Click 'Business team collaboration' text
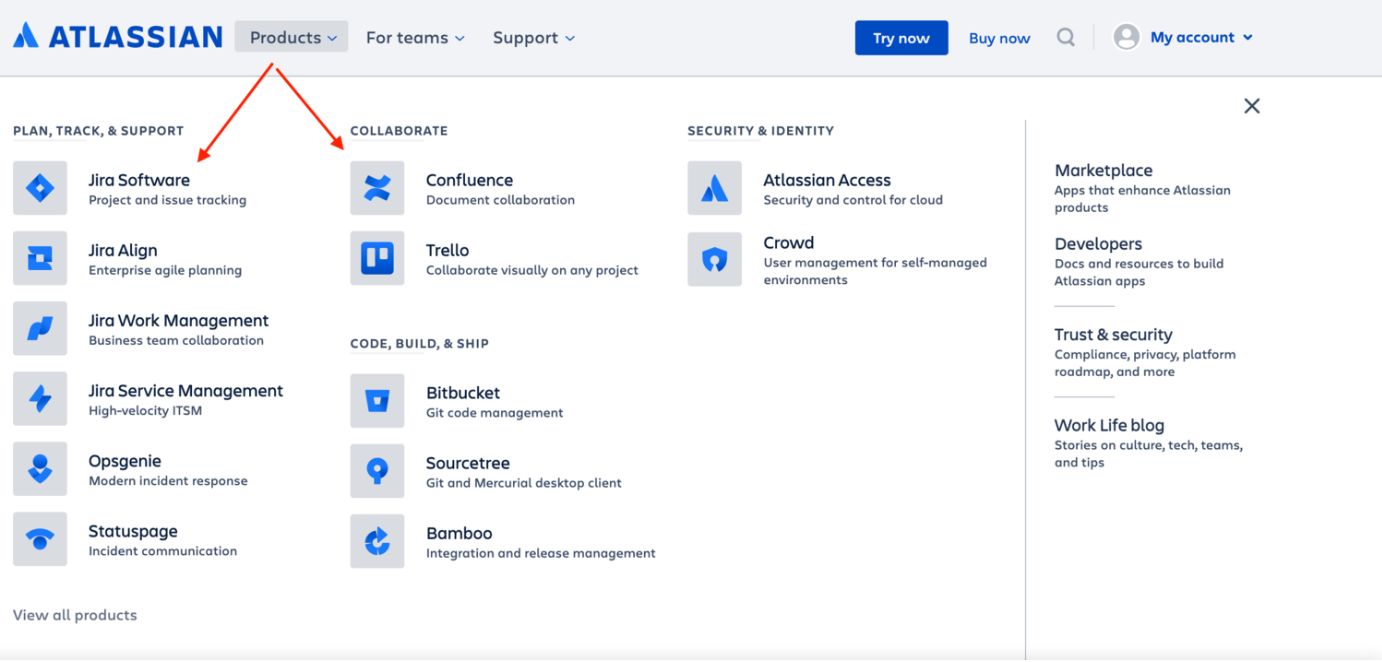The width and height of the screenshot is (1382, 662). (176, 340)
